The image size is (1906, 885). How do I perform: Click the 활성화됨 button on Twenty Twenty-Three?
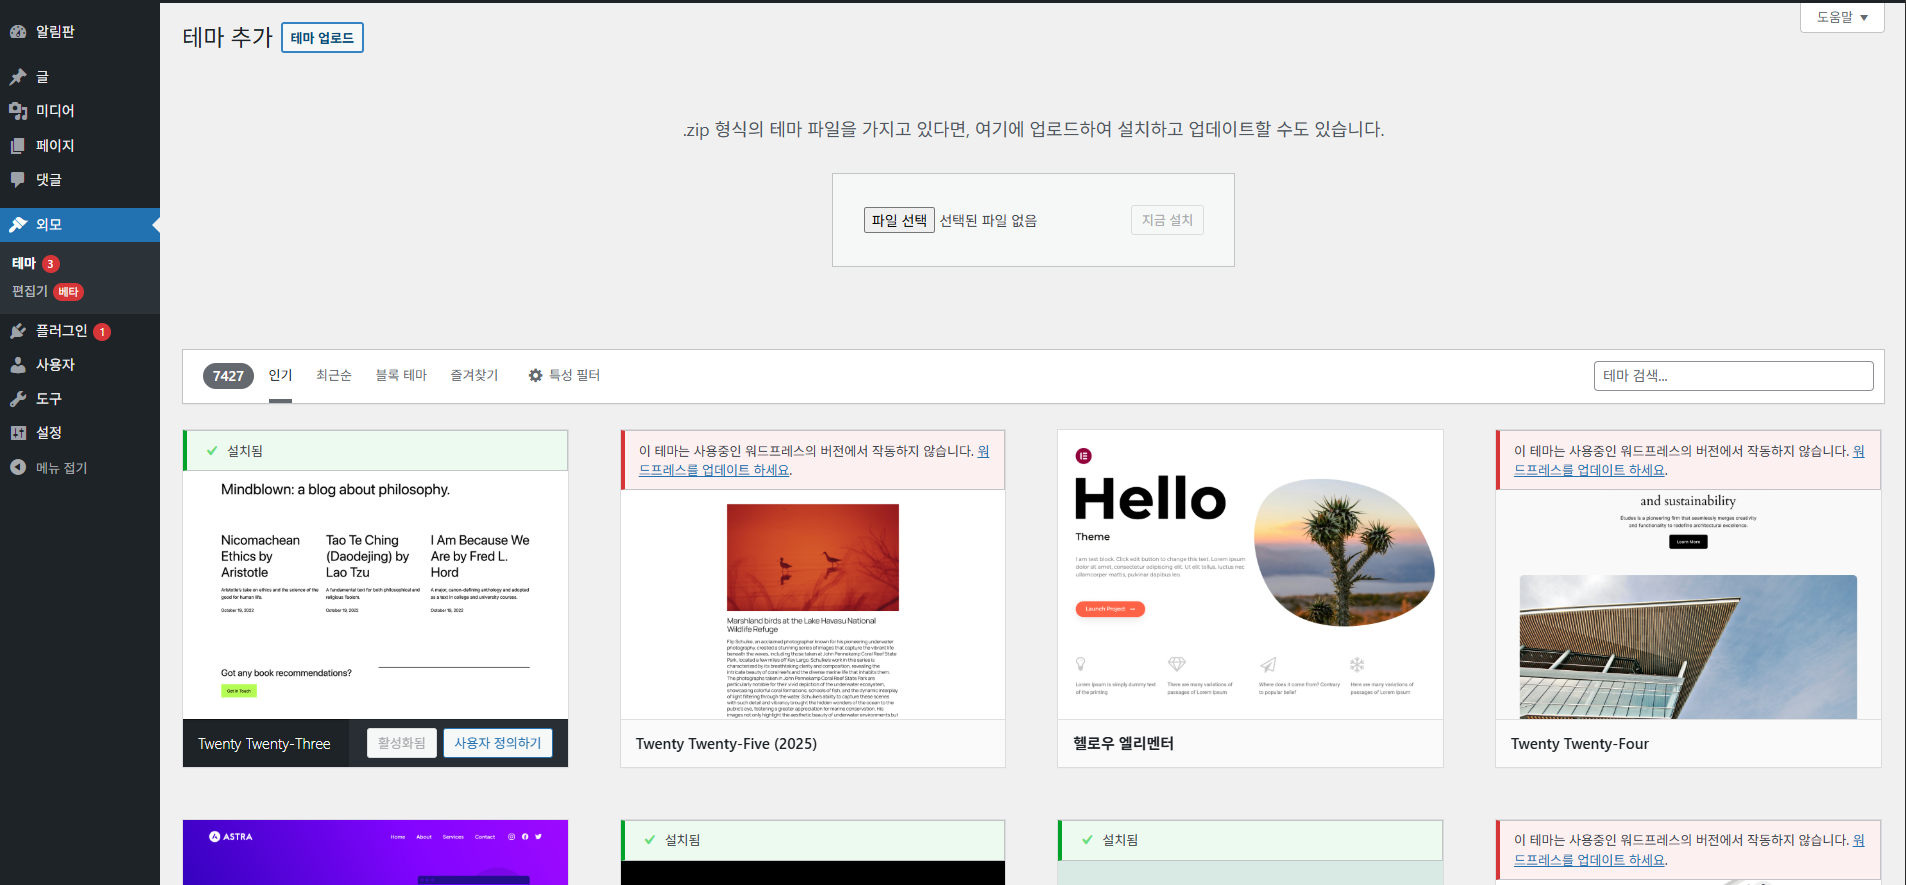point(402,743)
